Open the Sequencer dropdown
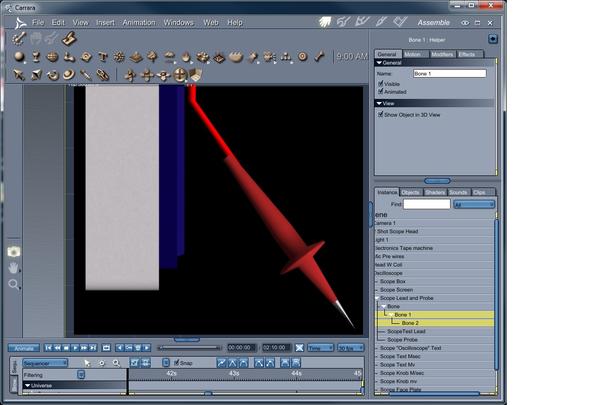 45,363
